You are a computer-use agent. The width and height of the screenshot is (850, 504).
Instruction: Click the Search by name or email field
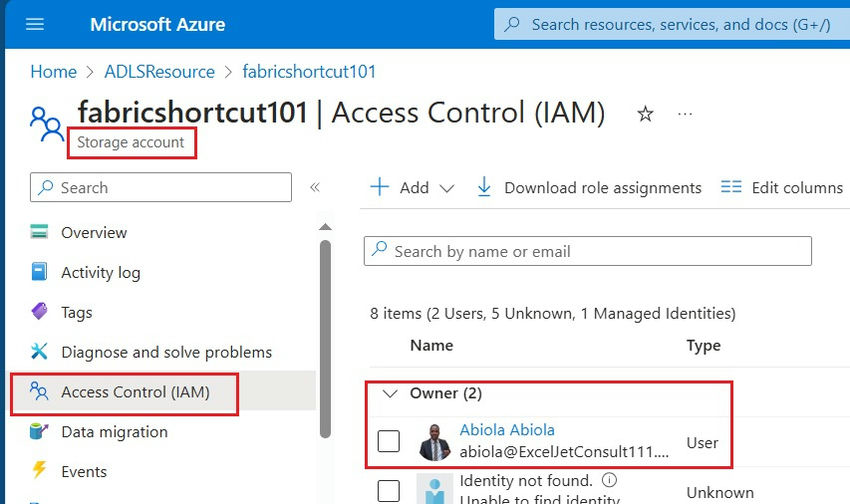pyautogui.click(x=588, y=251)
